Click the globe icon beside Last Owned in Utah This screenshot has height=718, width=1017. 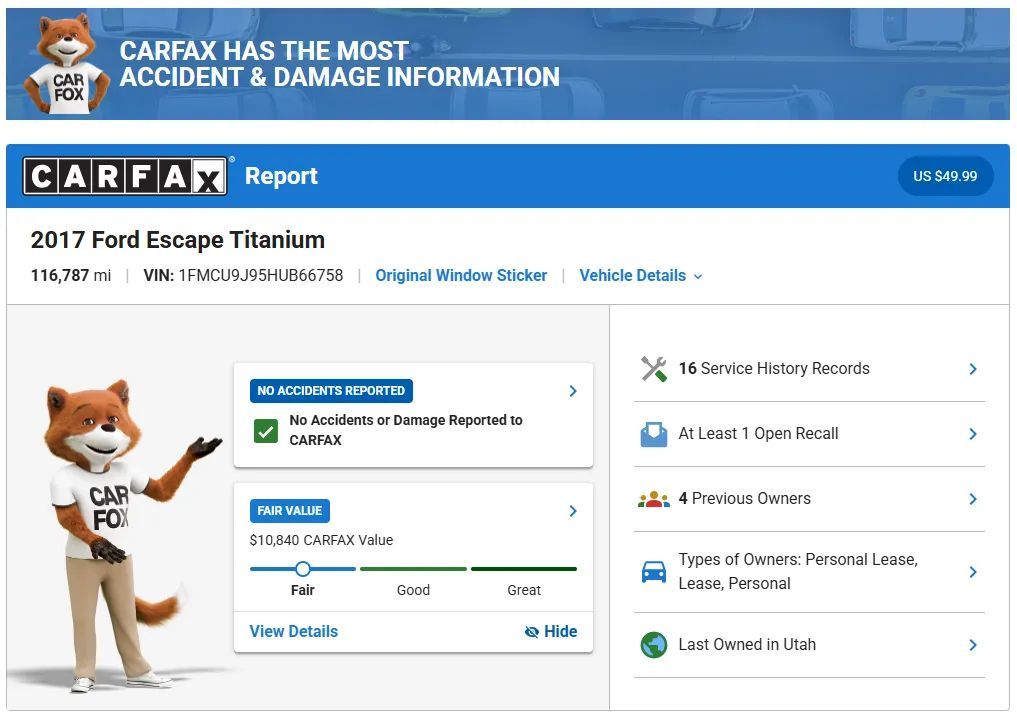click(x=654, y=645)
